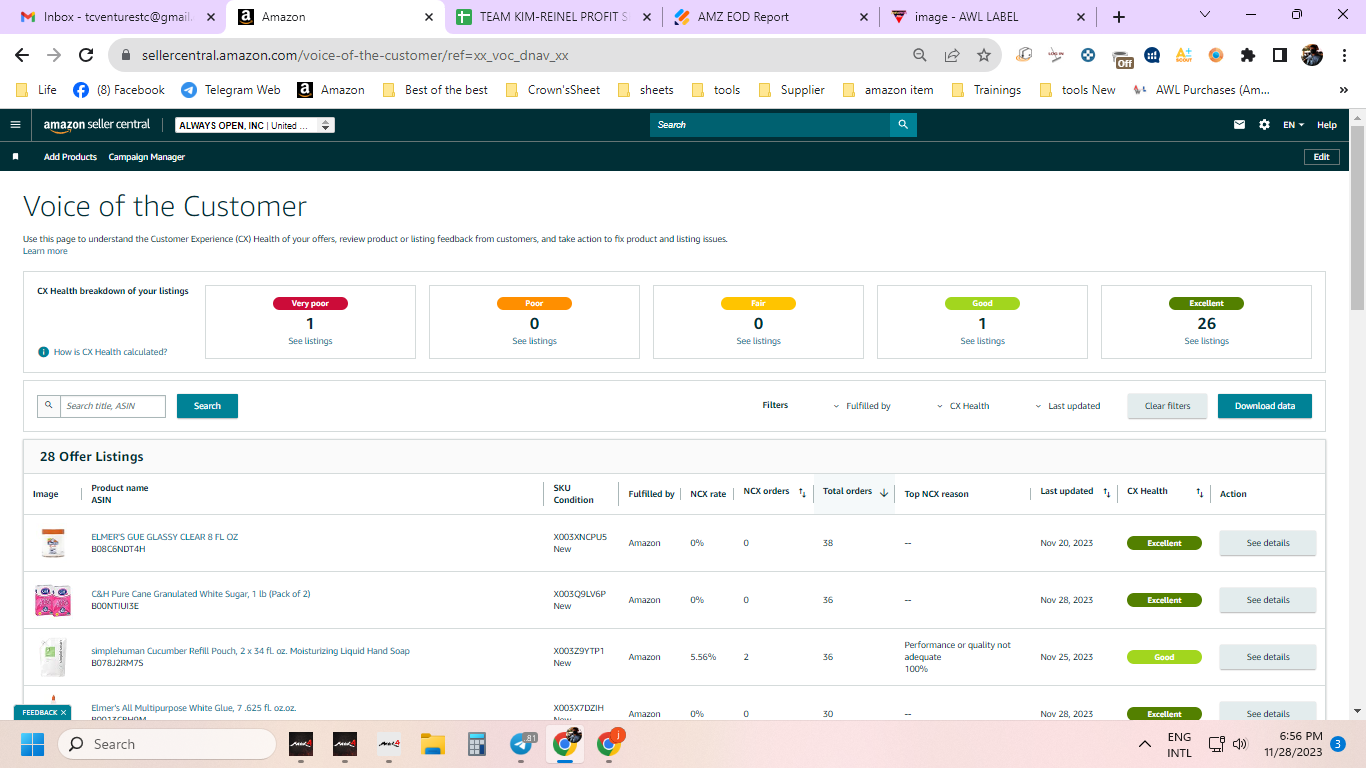
Task: Reload the page with the refresh icon
Action: [86, 55]
